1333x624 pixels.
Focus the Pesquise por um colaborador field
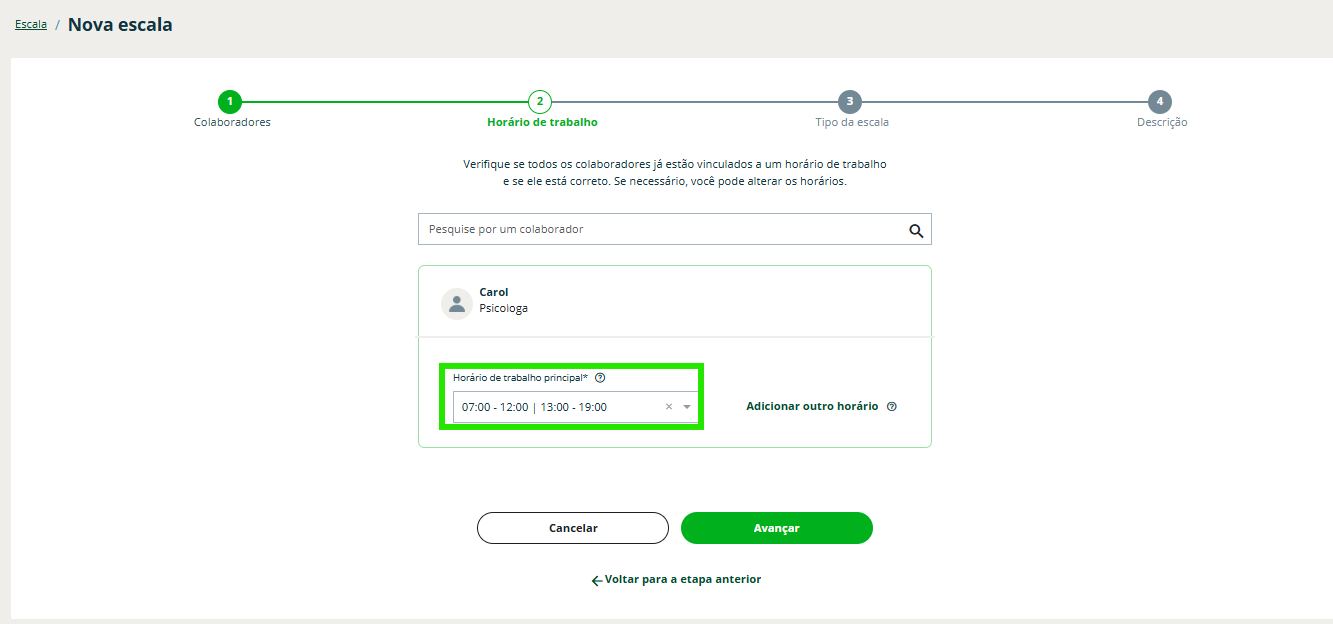pyautogui.click(x=660, y=229)
